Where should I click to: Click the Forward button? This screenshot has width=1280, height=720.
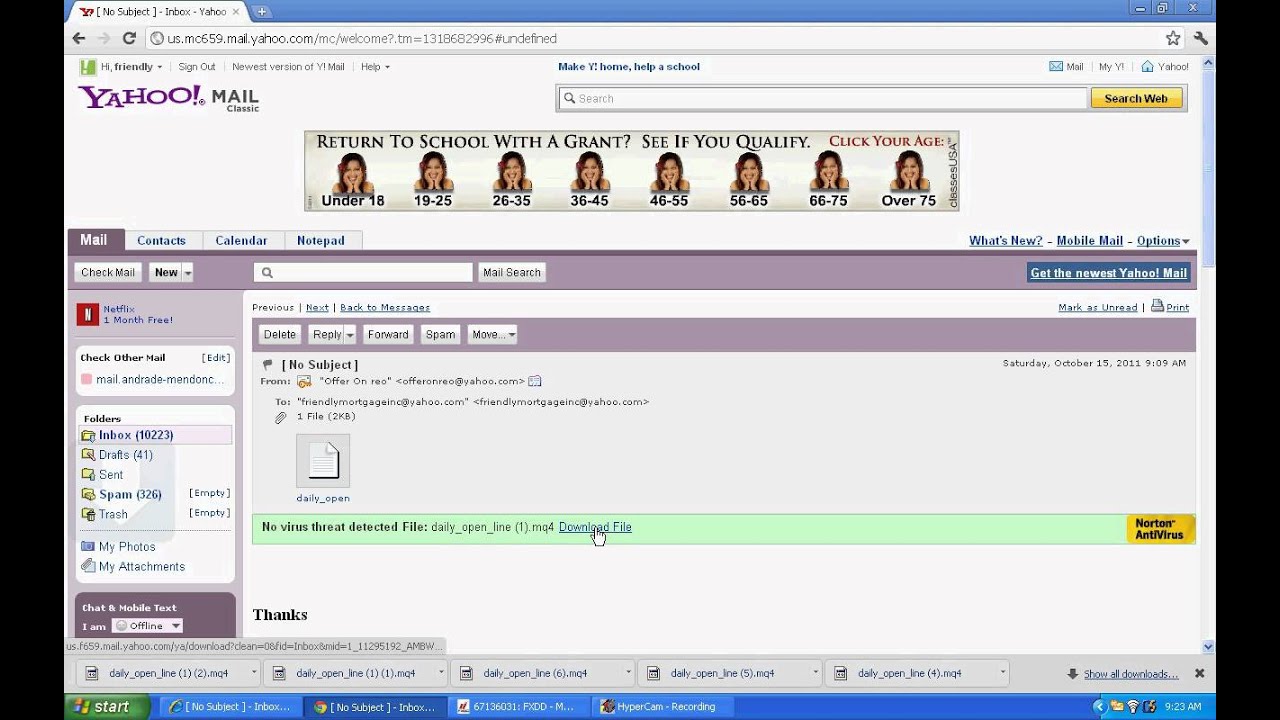388,335
